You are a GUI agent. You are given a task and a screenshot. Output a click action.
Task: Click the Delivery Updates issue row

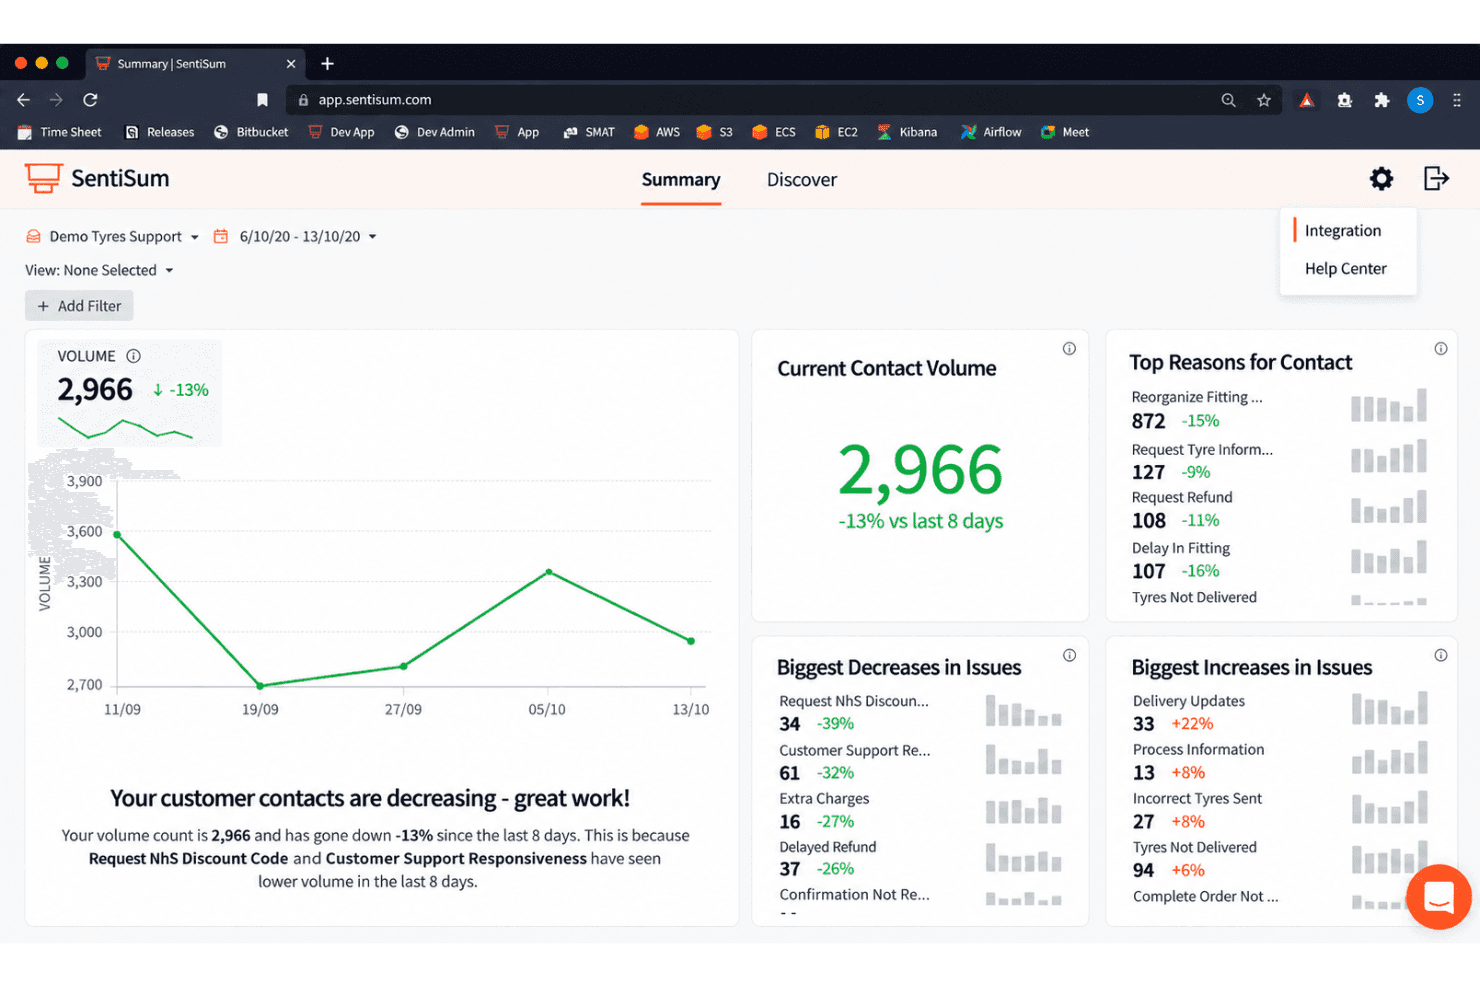pyautogui.click(x=1280, y=712)
